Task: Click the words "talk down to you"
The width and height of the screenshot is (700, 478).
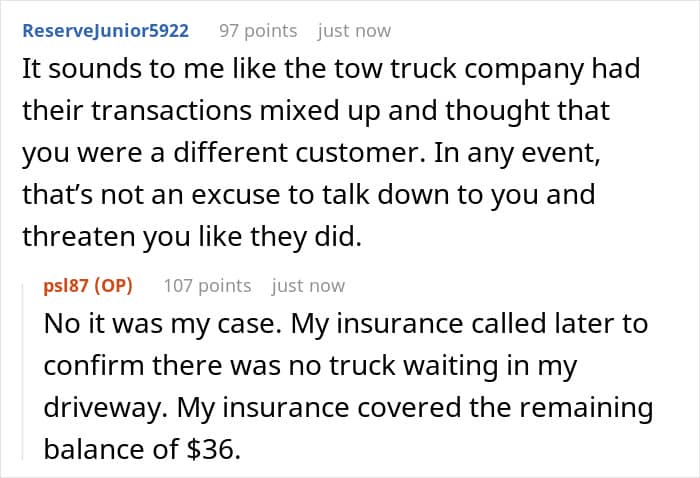Action: [x=491, y=194]
